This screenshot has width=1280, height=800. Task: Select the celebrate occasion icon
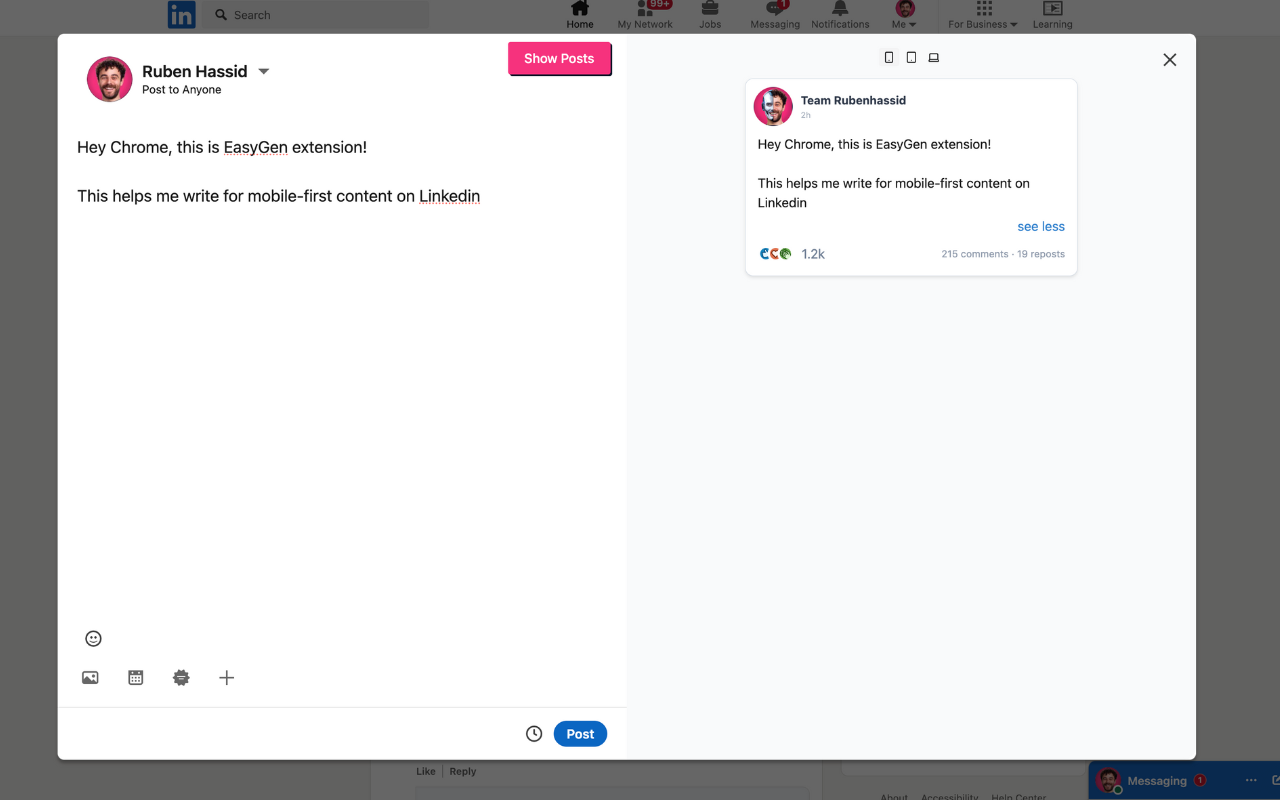[x=181, y=677]
